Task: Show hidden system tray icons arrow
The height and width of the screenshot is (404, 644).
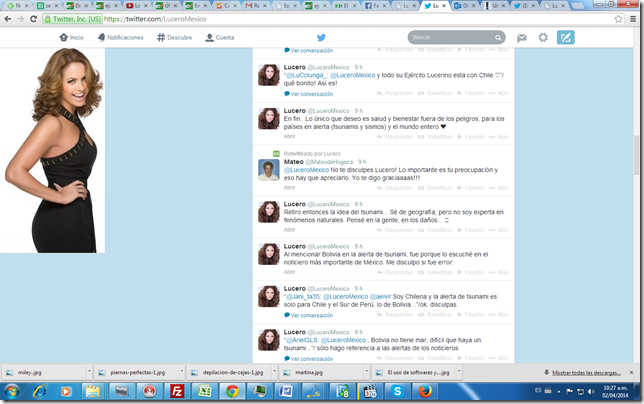Action: point(559,392)
